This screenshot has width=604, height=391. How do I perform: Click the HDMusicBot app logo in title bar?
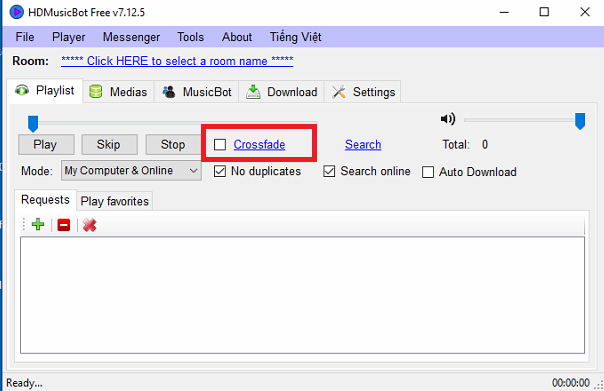tap(16, 12)
